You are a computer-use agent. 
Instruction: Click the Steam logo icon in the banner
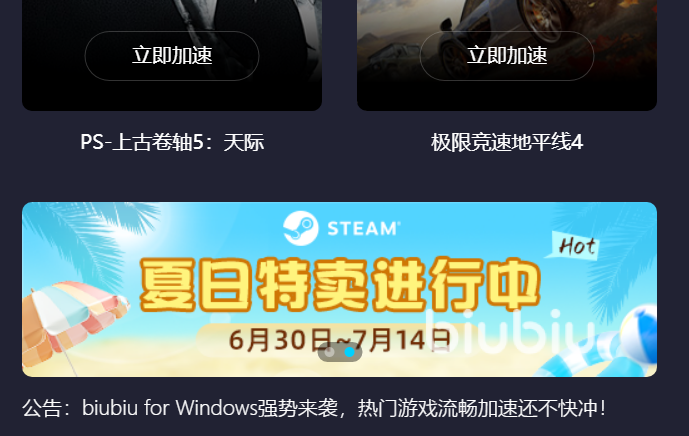tap(301, 228)
